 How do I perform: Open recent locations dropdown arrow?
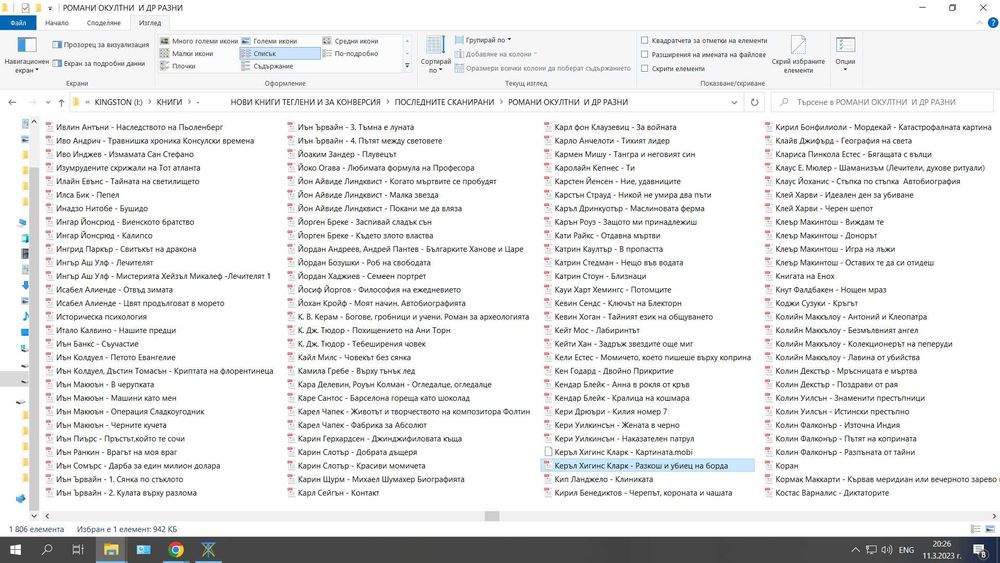[48, 102]
